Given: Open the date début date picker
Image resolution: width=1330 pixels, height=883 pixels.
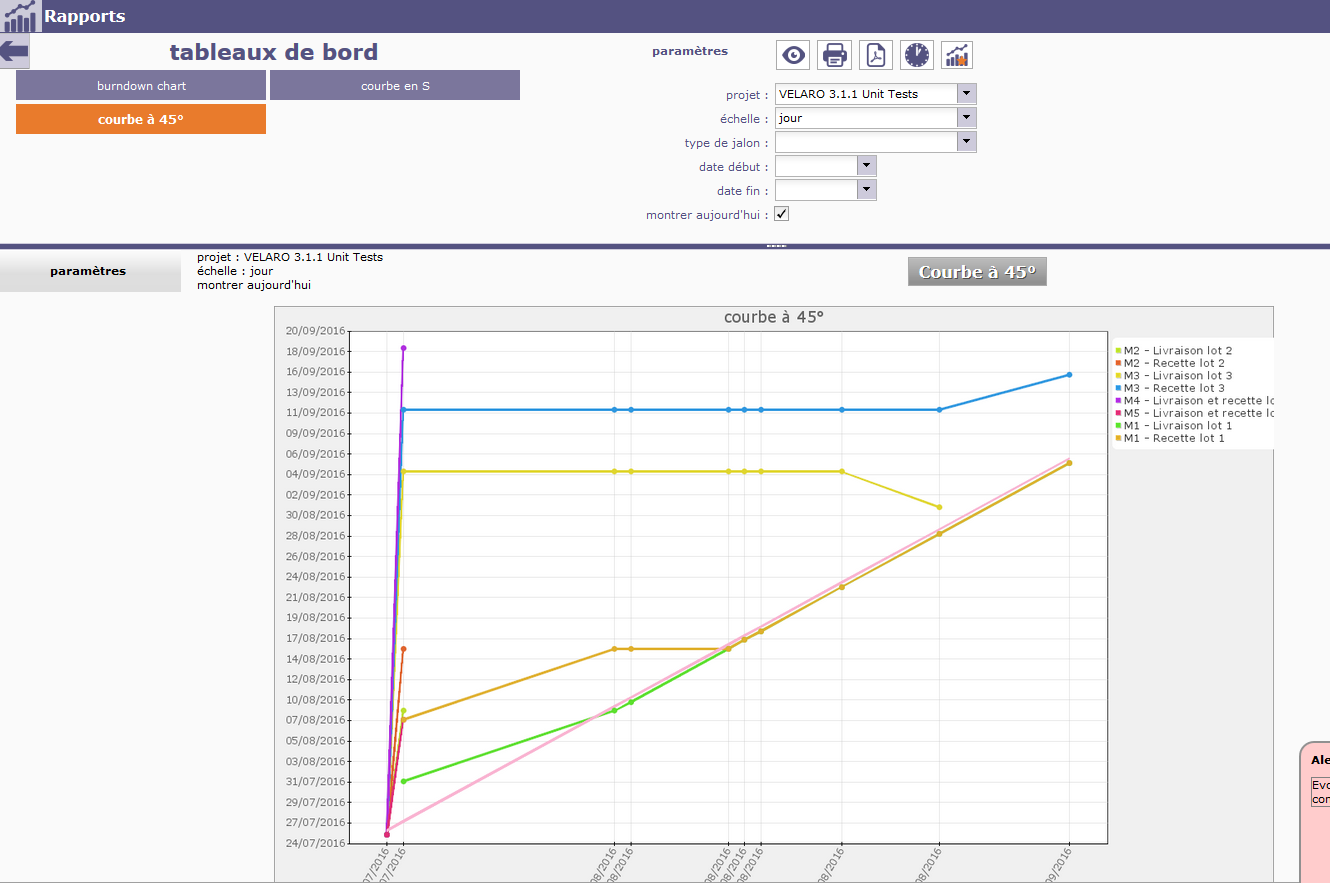Looking at the screenshot, I should [866, 166].
